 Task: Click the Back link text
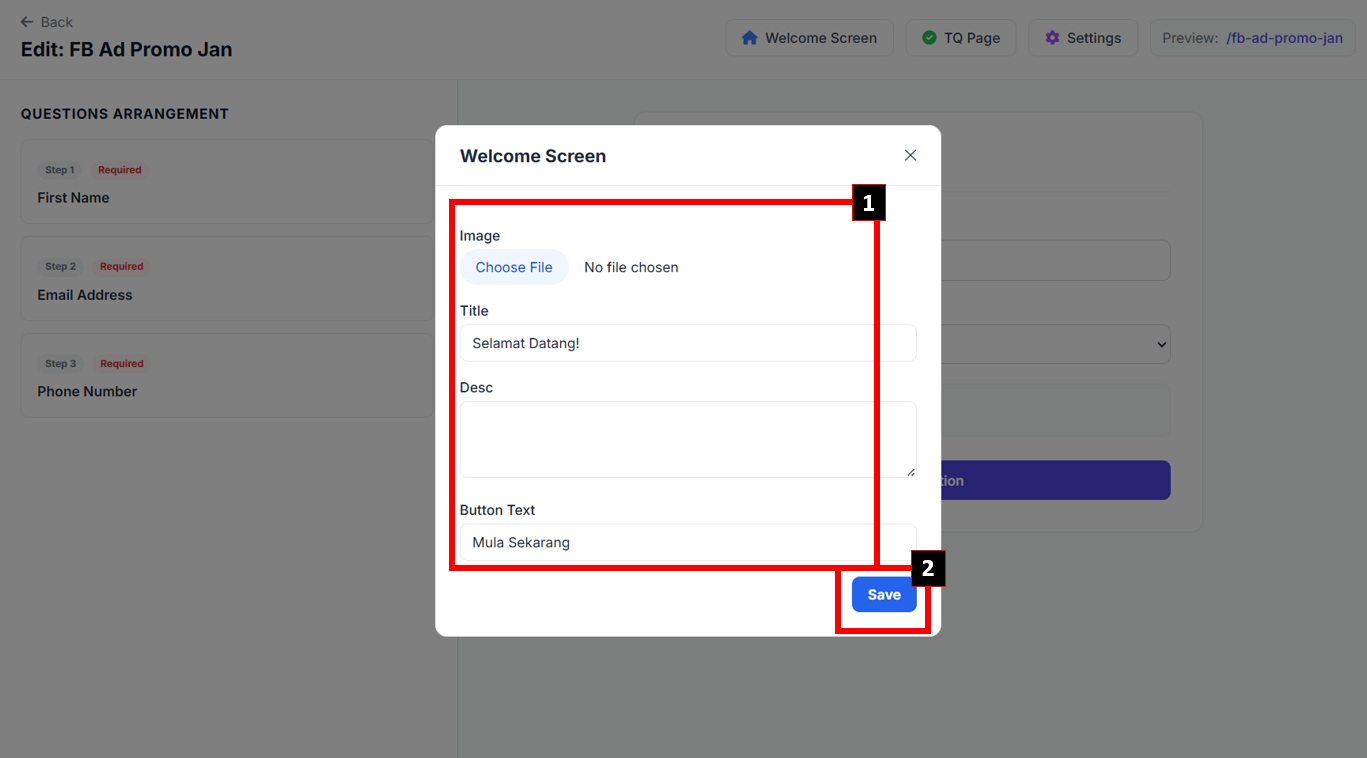coord(57,22)
